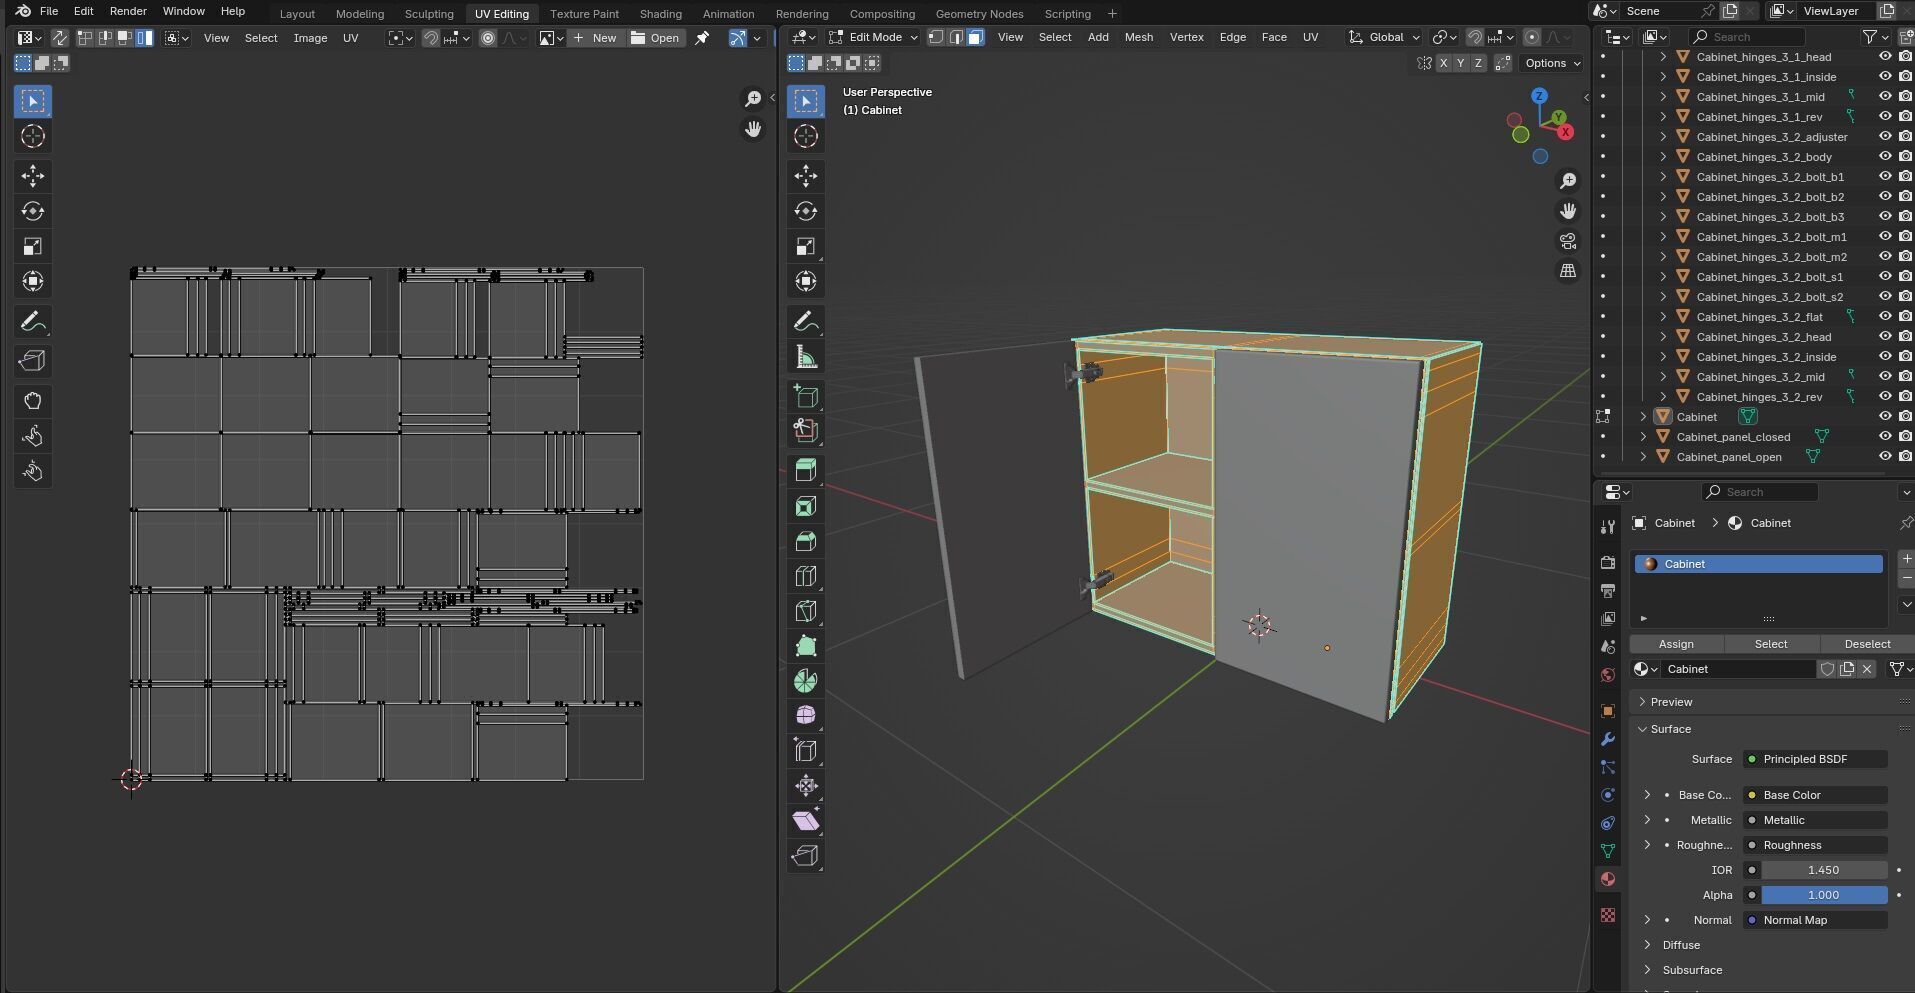This screenshot has height=993, width=1915.
Task: Expand Cabinet_panel_closed in outliner
Action: 1643,437
